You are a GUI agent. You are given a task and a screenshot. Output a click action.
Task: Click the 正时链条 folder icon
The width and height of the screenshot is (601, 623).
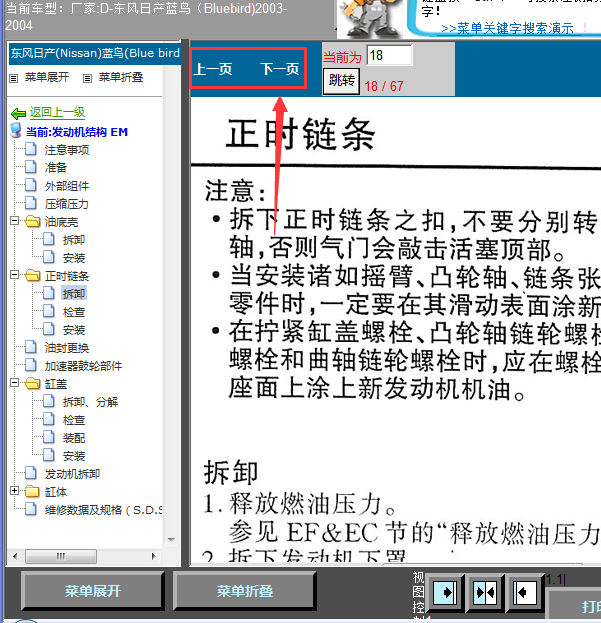(x=33, y=275)
